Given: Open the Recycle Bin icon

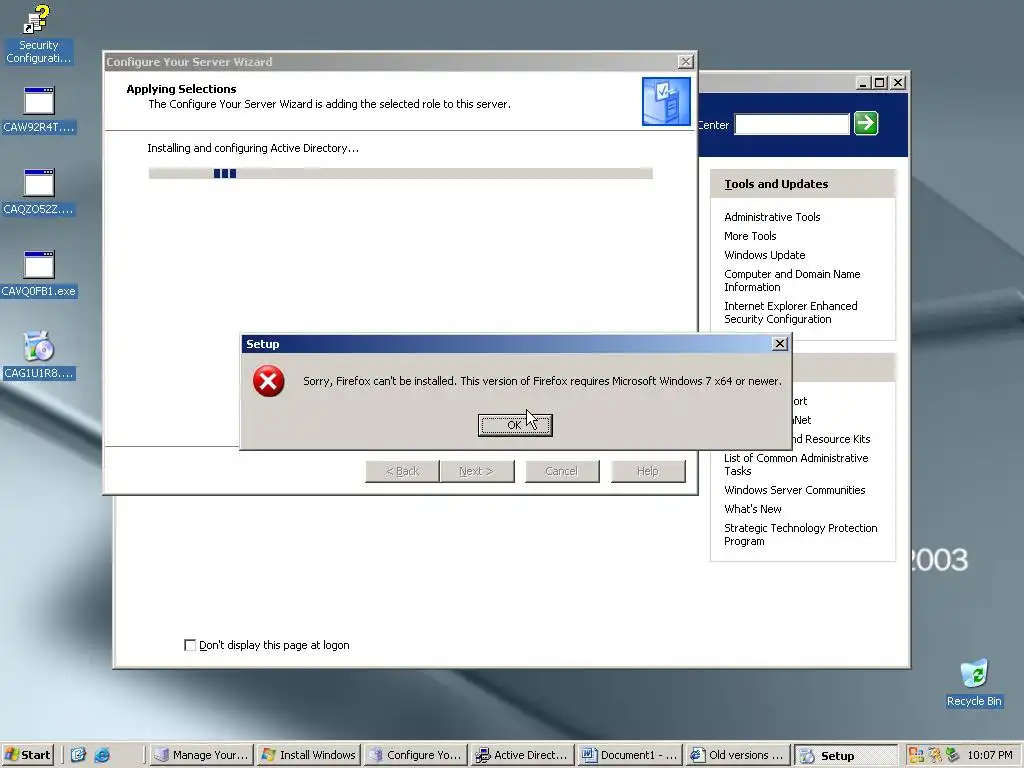Looking at the screenshot, I should pos(974,683).
